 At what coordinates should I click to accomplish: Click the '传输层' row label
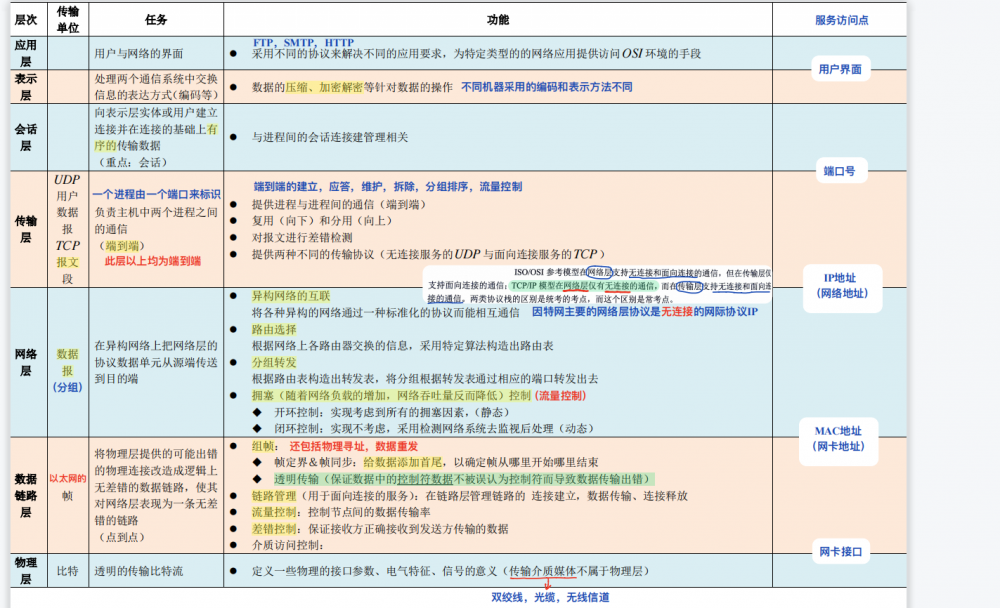(26, 229)
